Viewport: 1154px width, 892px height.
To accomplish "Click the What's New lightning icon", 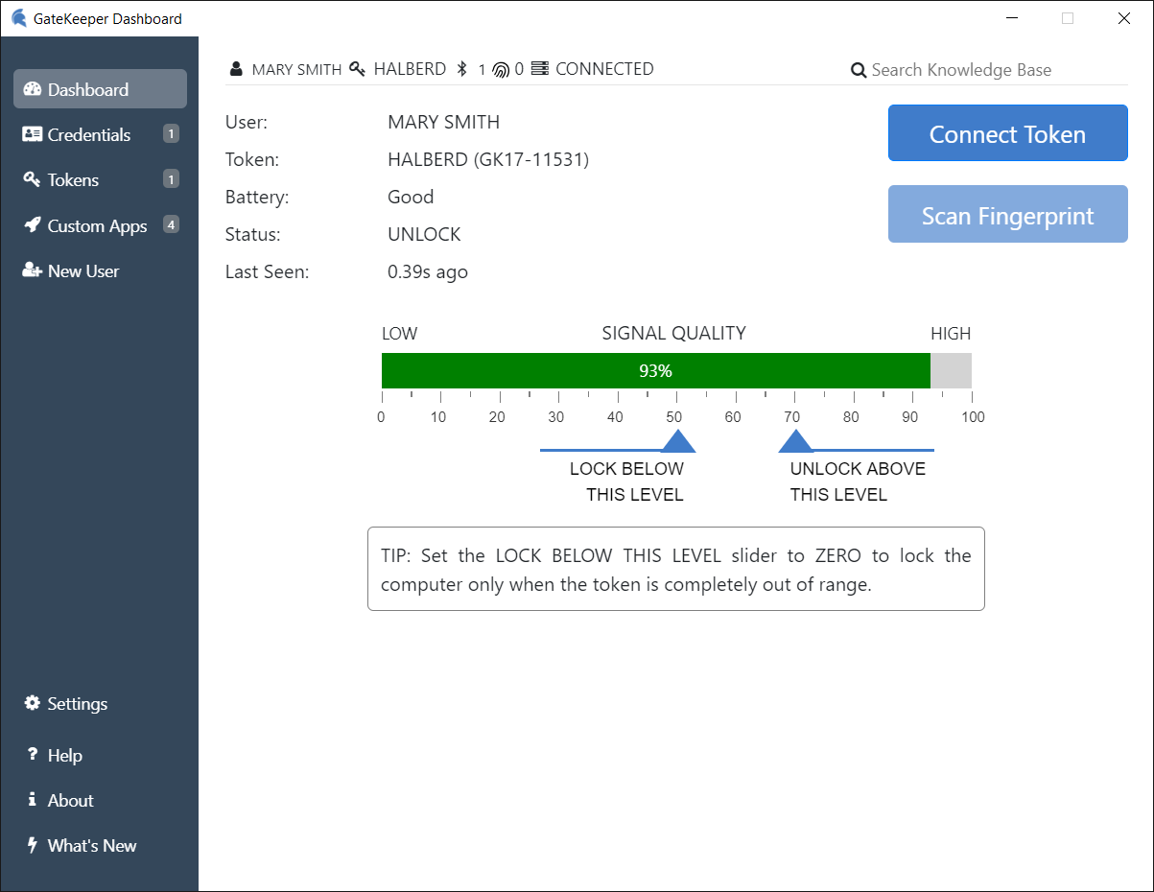I will click(32, 845).
